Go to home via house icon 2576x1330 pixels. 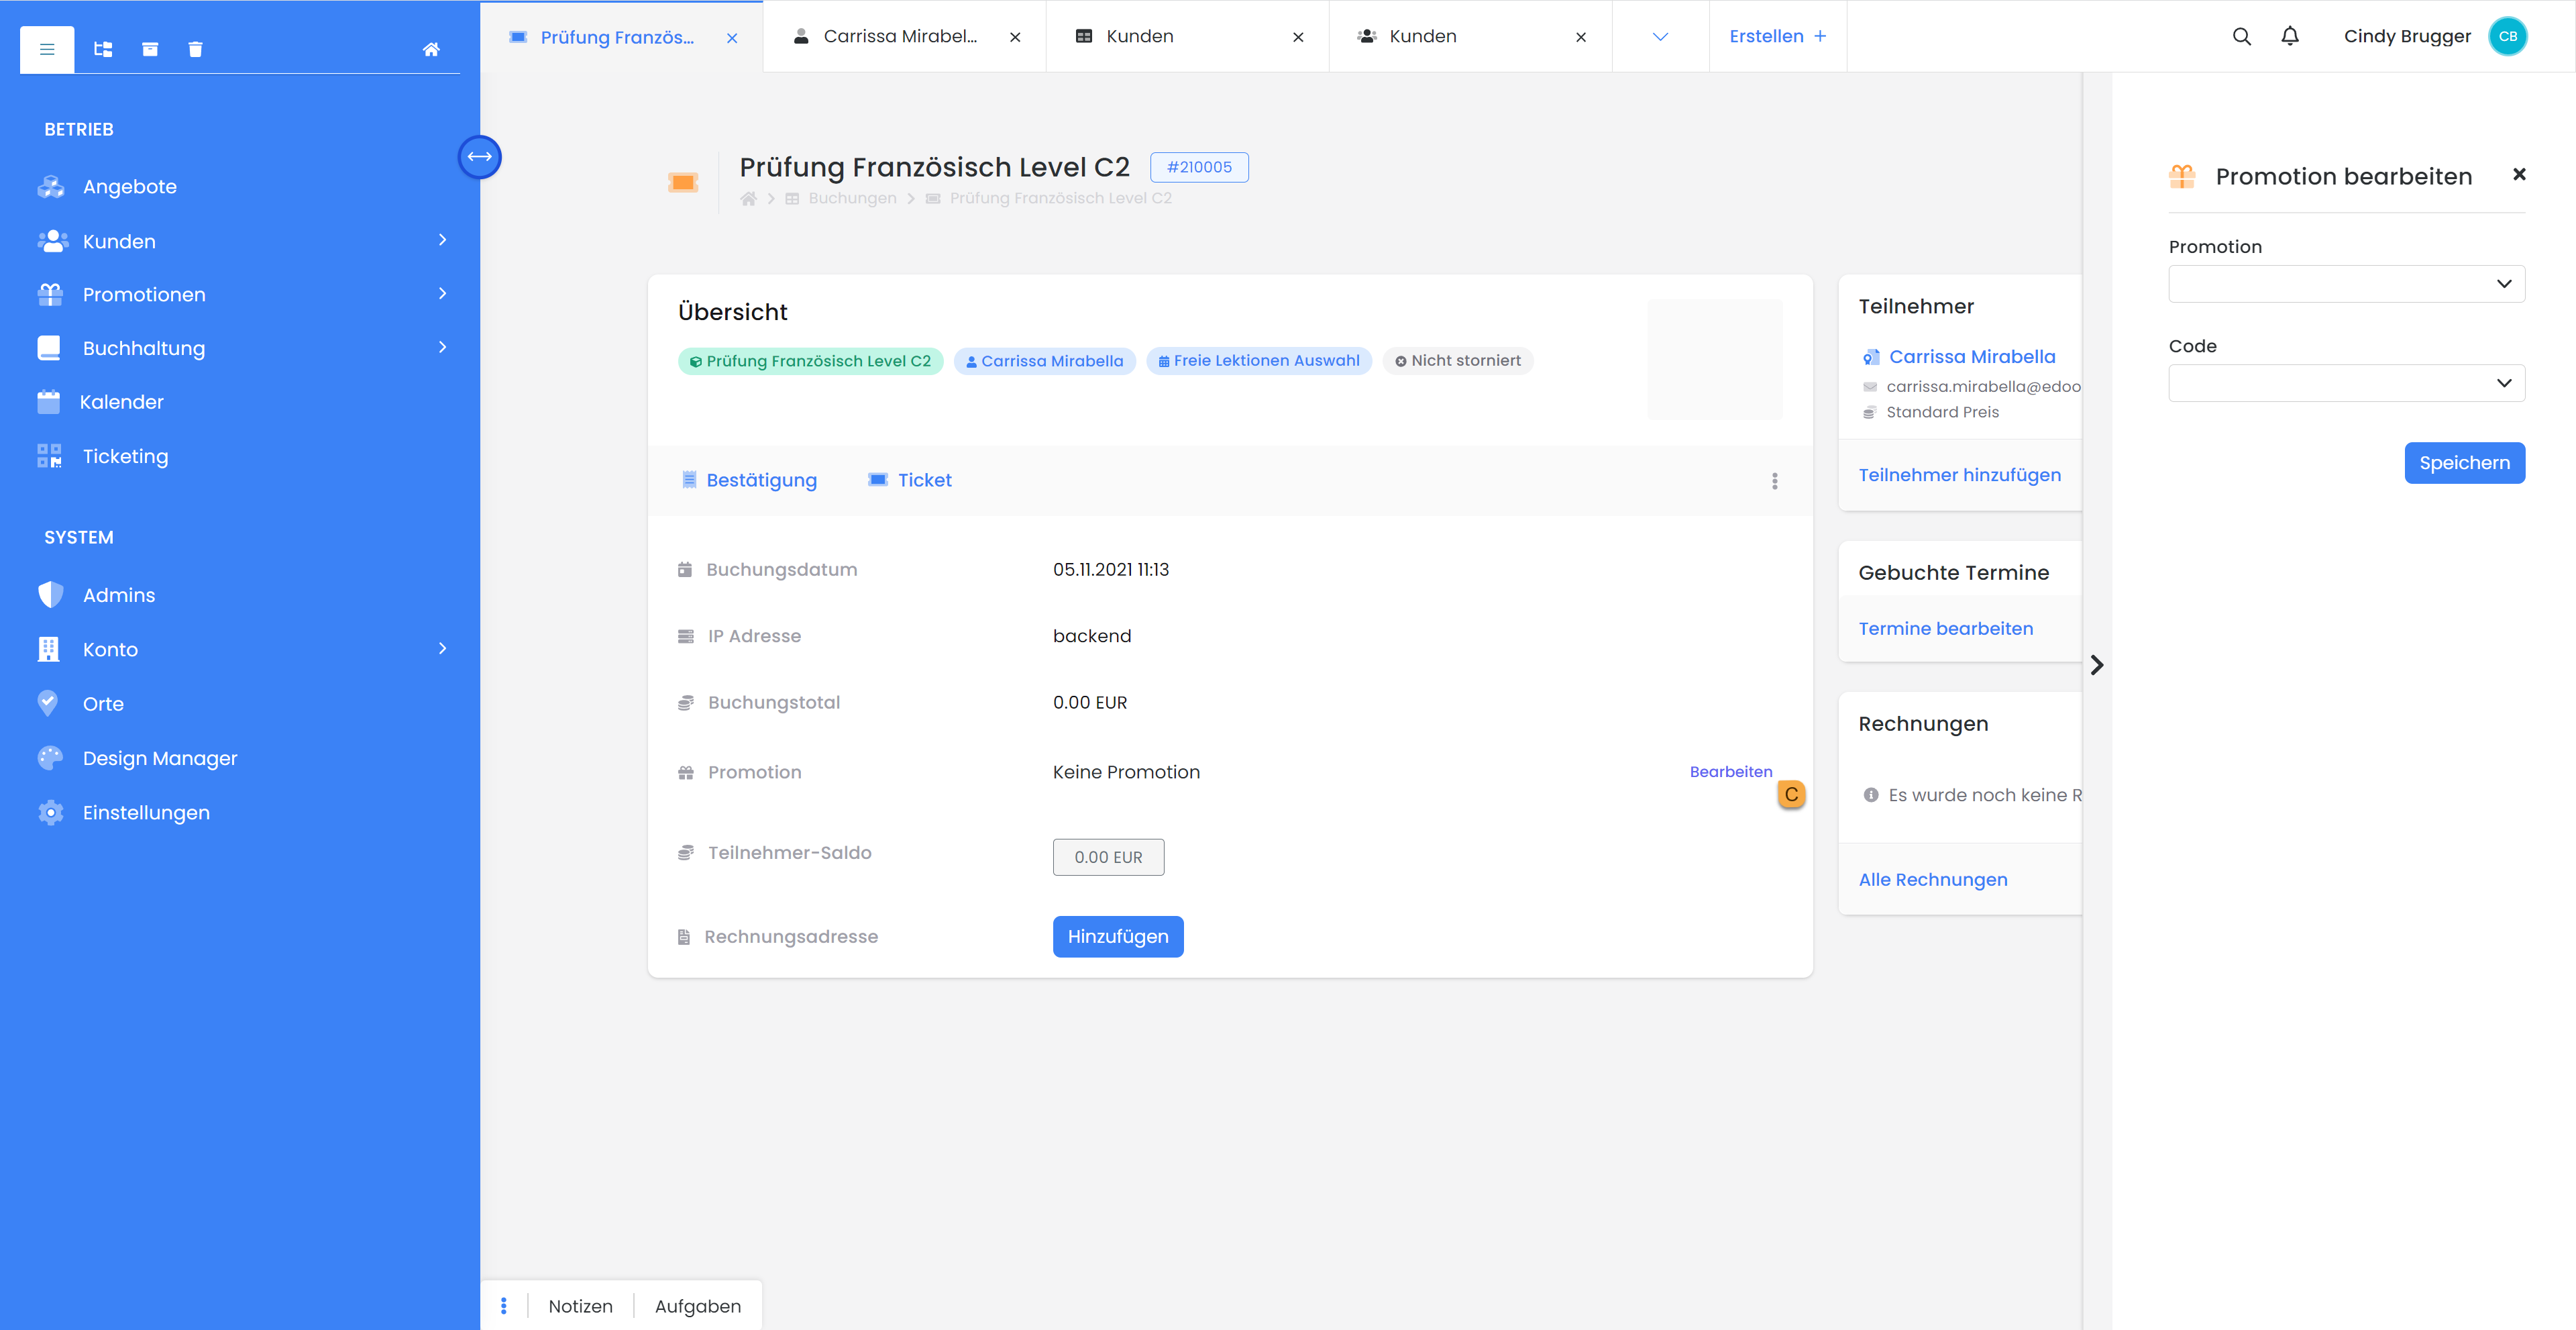click(431, 49)
